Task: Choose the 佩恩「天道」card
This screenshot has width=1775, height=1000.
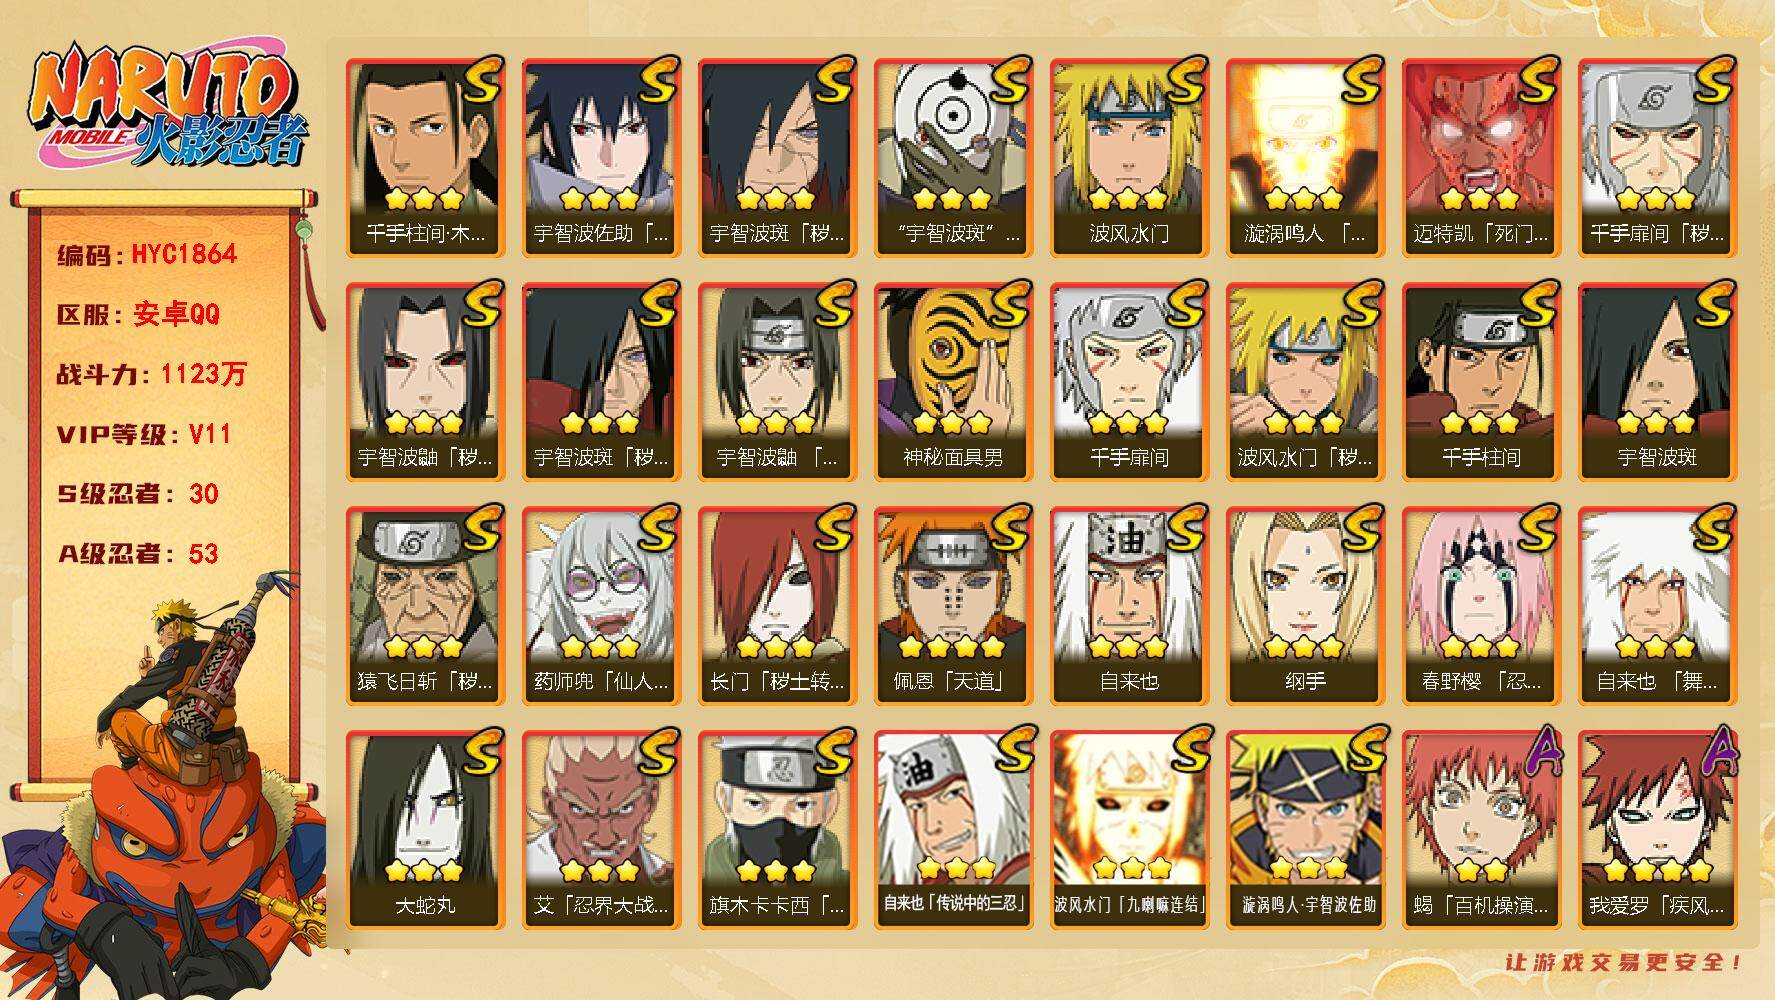Action: click(953, 606)
